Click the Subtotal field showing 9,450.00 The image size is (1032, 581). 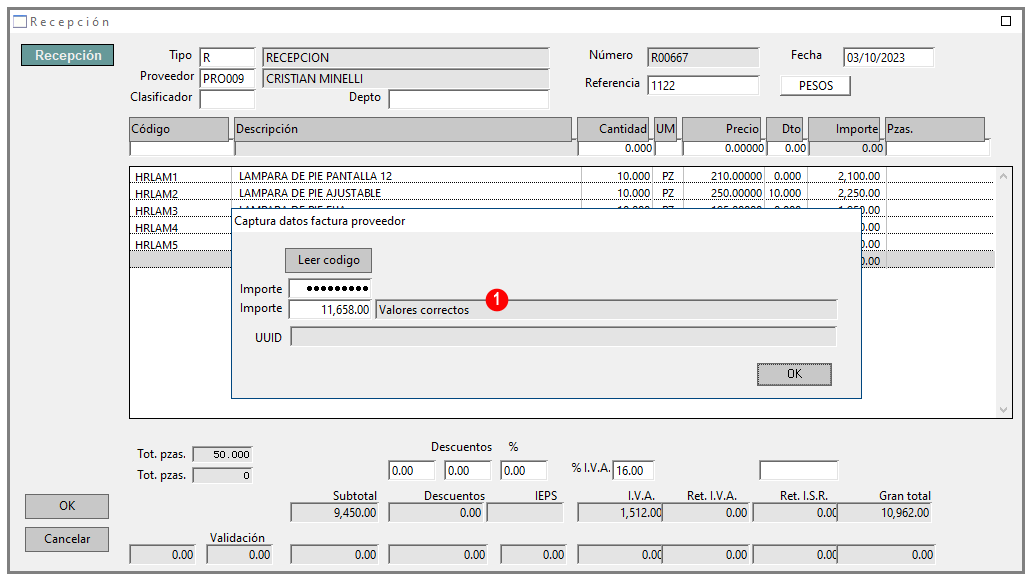pyautogui.click(x=334, y=513)
